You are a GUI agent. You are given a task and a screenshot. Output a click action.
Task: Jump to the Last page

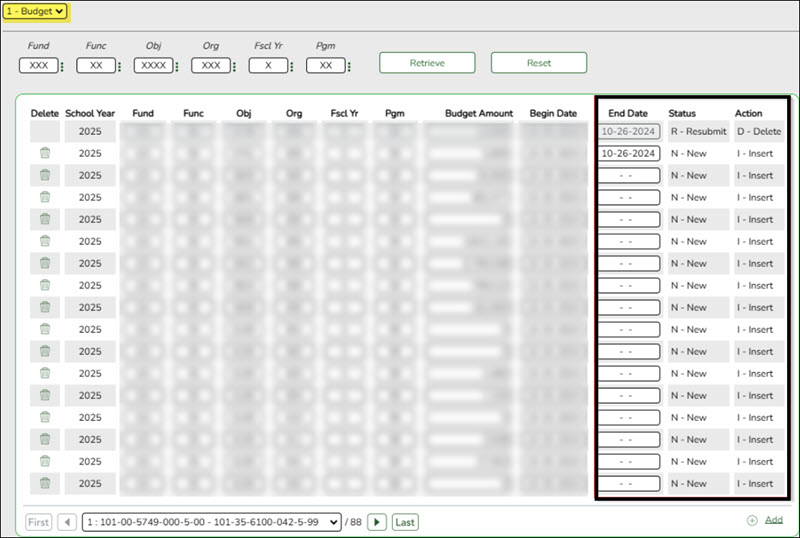tap(405, 522)
